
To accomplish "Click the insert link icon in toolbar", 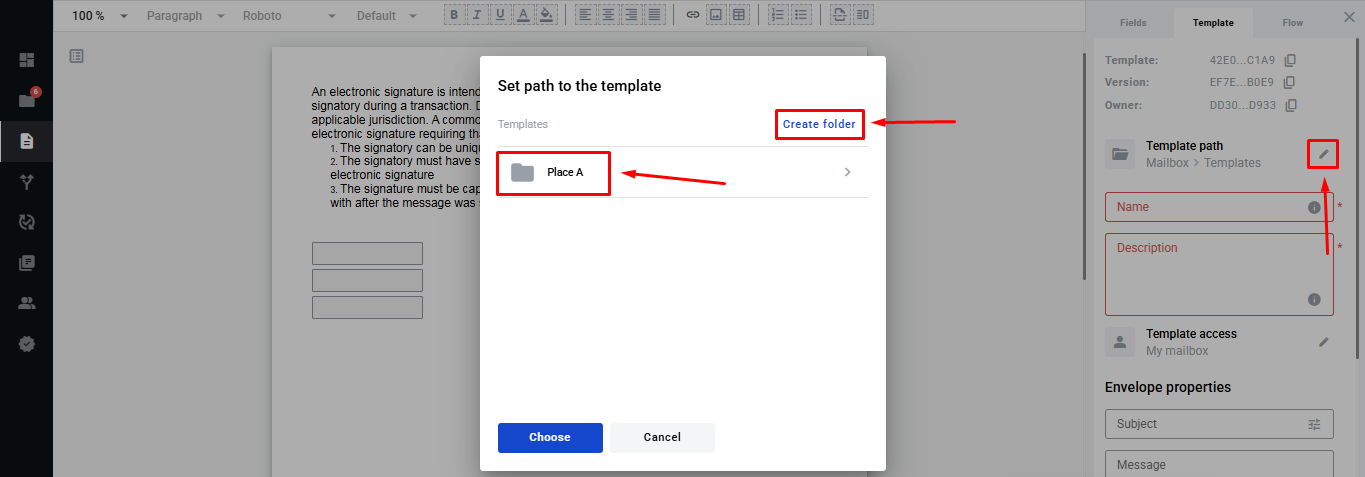I will pyautogui.click(x=692, y=15).
